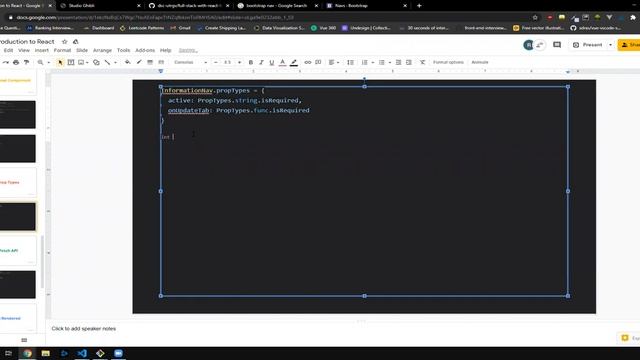640x360 pixels.
Task: Open the View menu
Action: pyautogui.click(x=24, y=50)
